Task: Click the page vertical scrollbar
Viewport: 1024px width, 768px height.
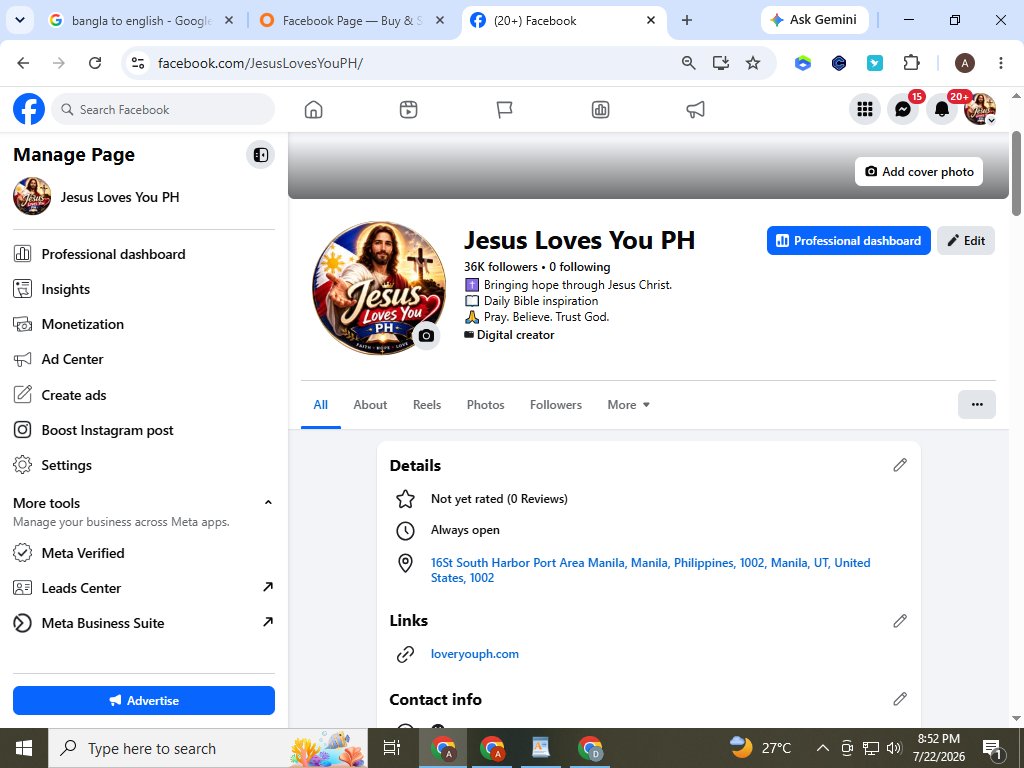Action: pos(1016,173)
